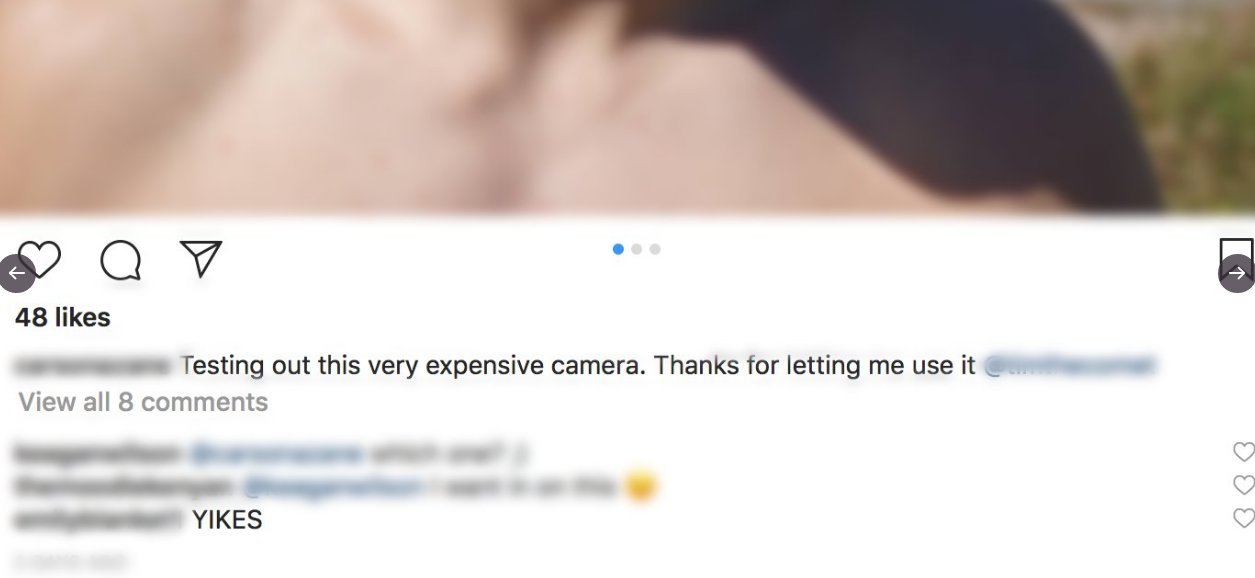1255x578 pixels.
Task: Share the post via paper plane icon
Action: (201, 259)
